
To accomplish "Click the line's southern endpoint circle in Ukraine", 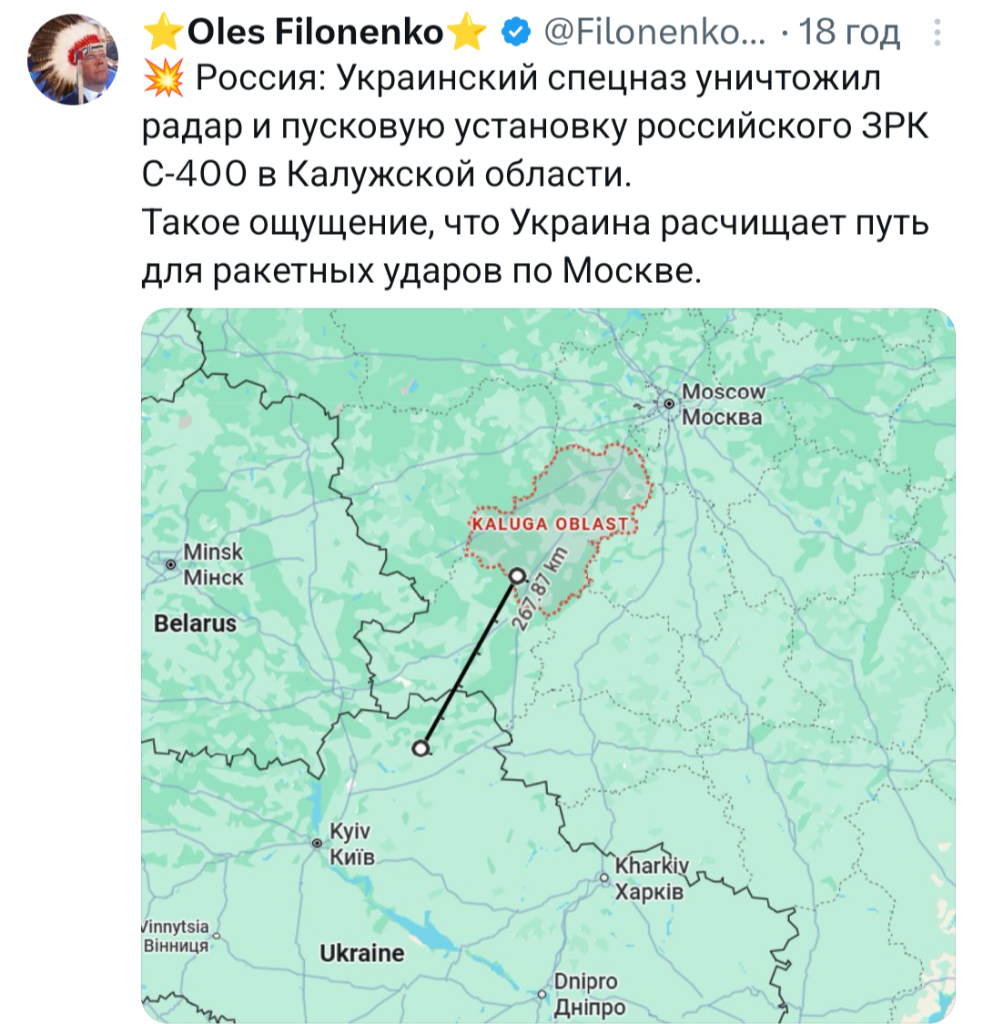I will tap(422, 748).
